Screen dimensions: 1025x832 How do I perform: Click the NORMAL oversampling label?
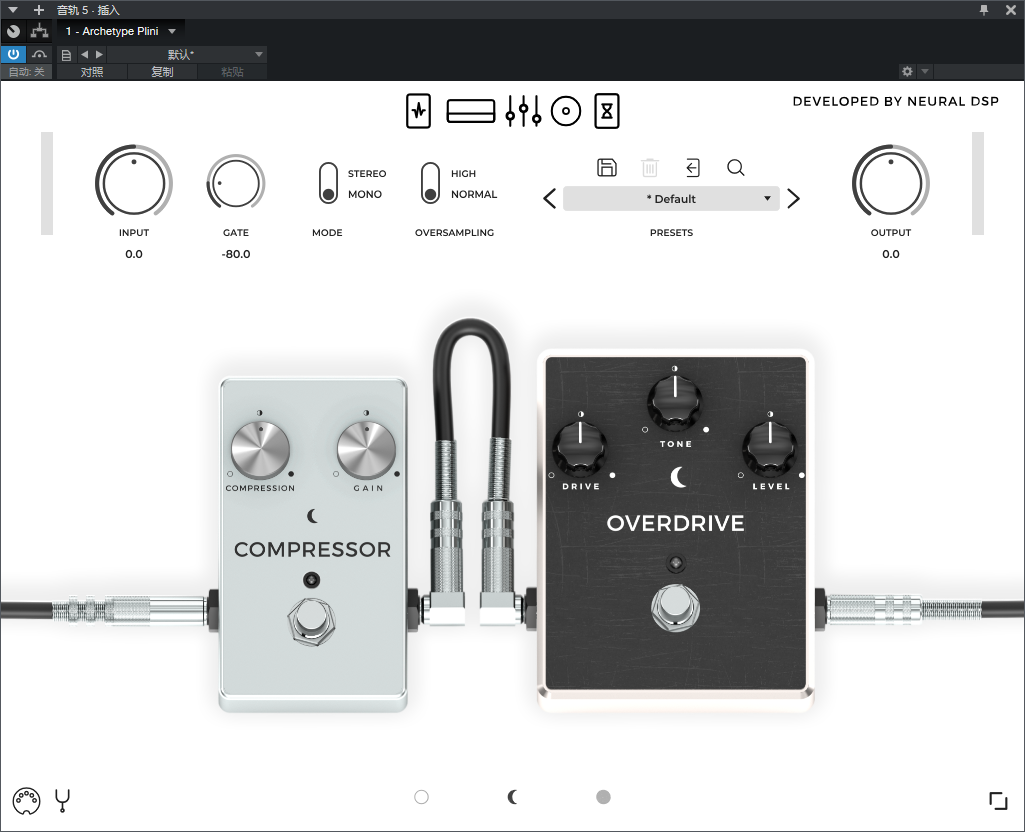[x=474, y=195]
